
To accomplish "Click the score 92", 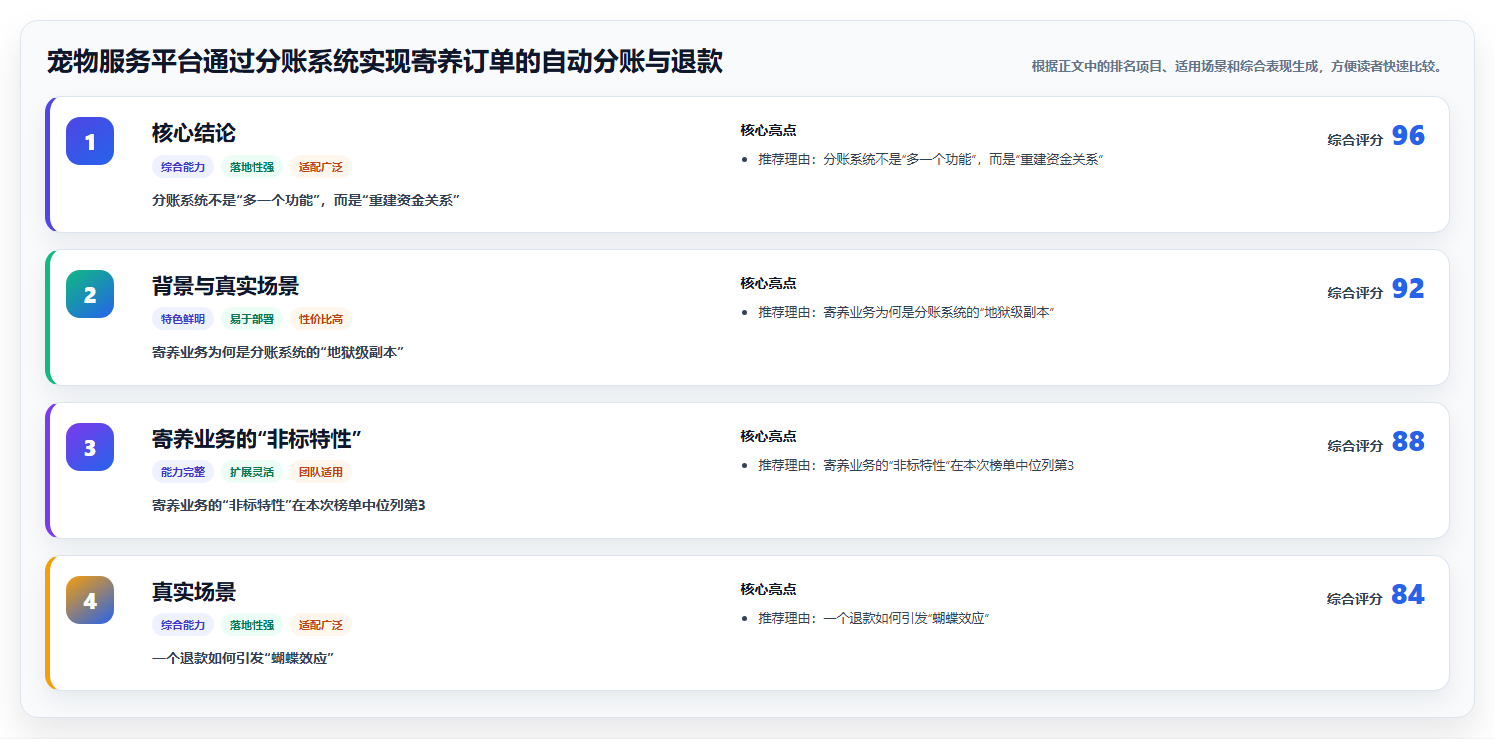I will [1408, 289].
